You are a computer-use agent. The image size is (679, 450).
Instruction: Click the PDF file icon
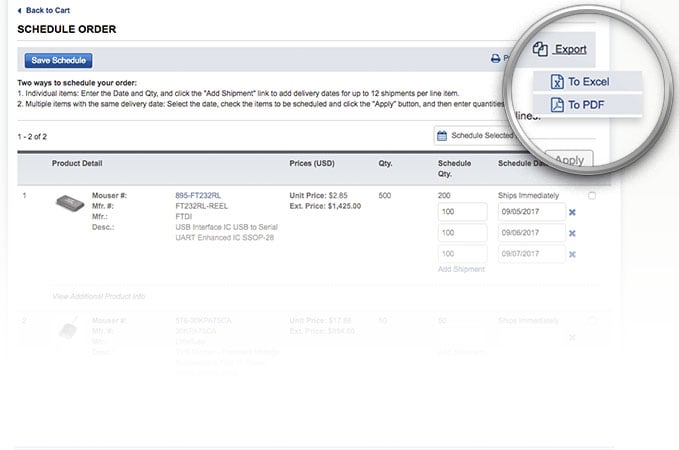click(x=557, y=105)
